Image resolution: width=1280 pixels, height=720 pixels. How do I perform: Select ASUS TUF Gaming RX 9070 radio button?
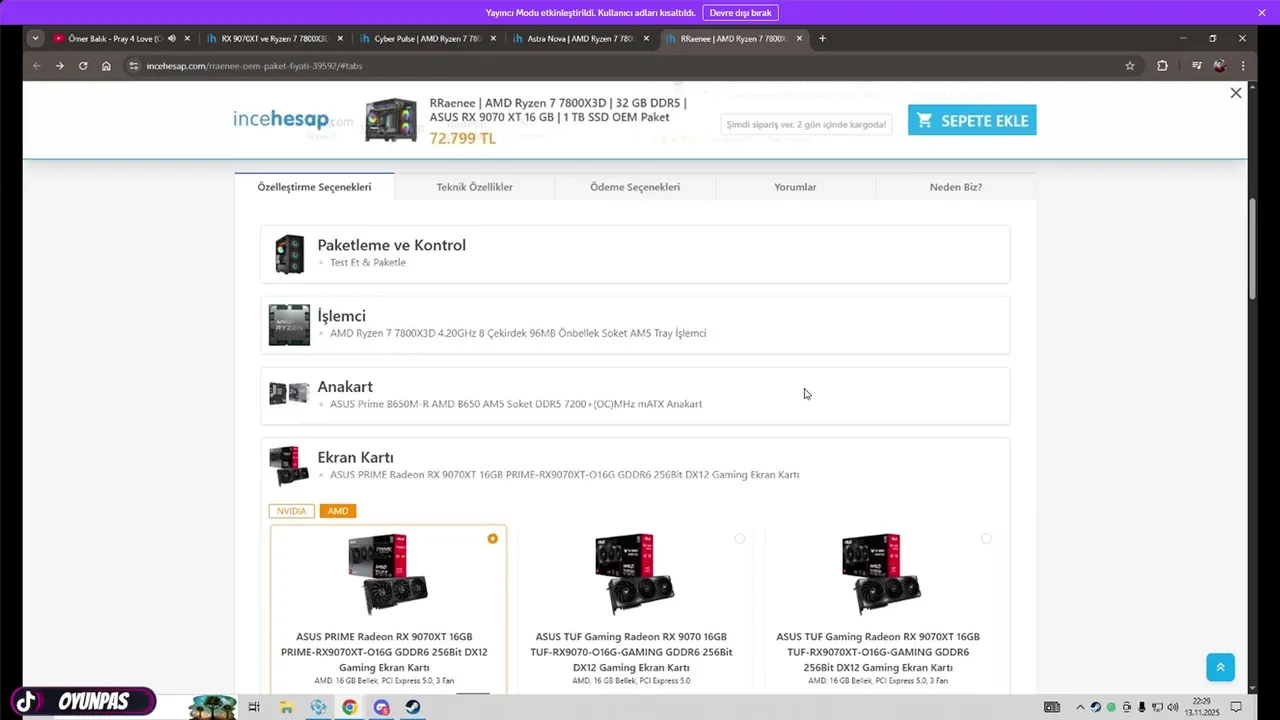(739, 539)
